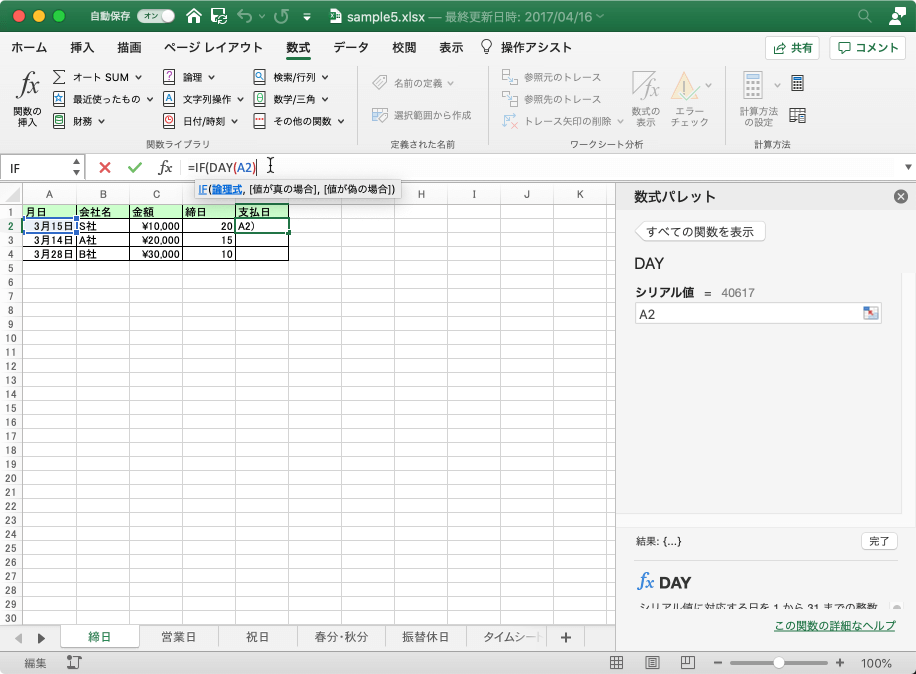Click the Undo arrow

(245, 16)
